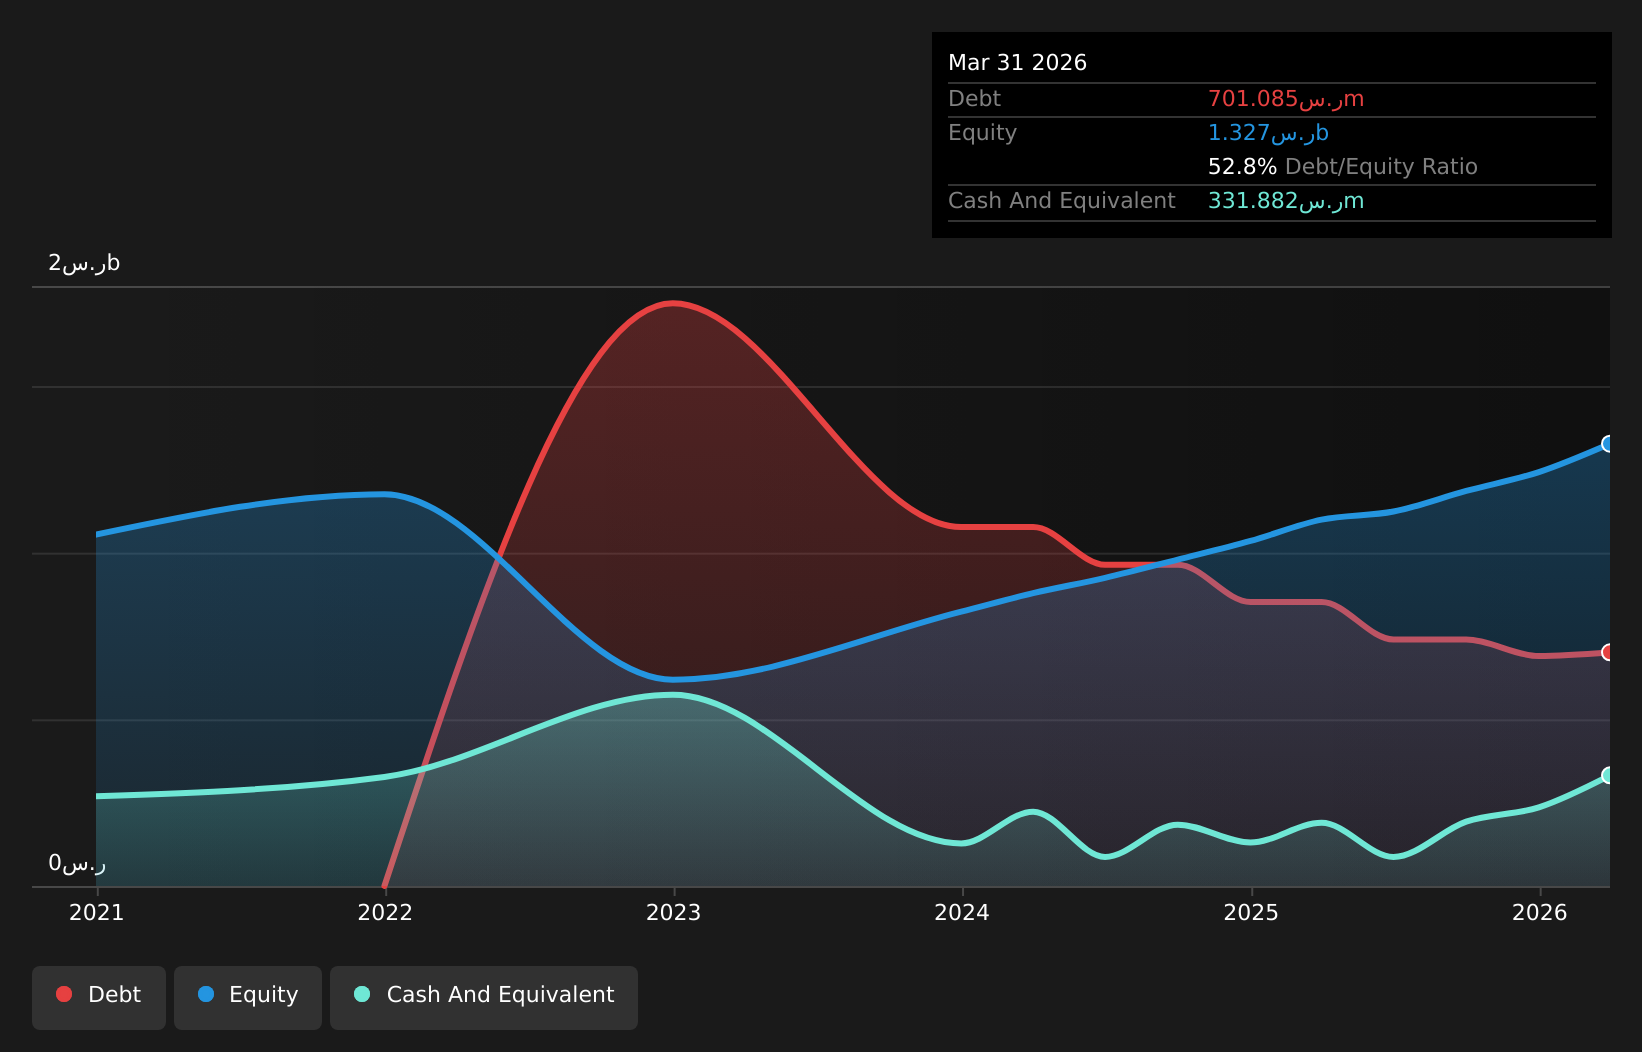Screen dimensions: 1642x1052
Task: Toggle the Cash And Equivalent legend button
Action: coord(484,997)
